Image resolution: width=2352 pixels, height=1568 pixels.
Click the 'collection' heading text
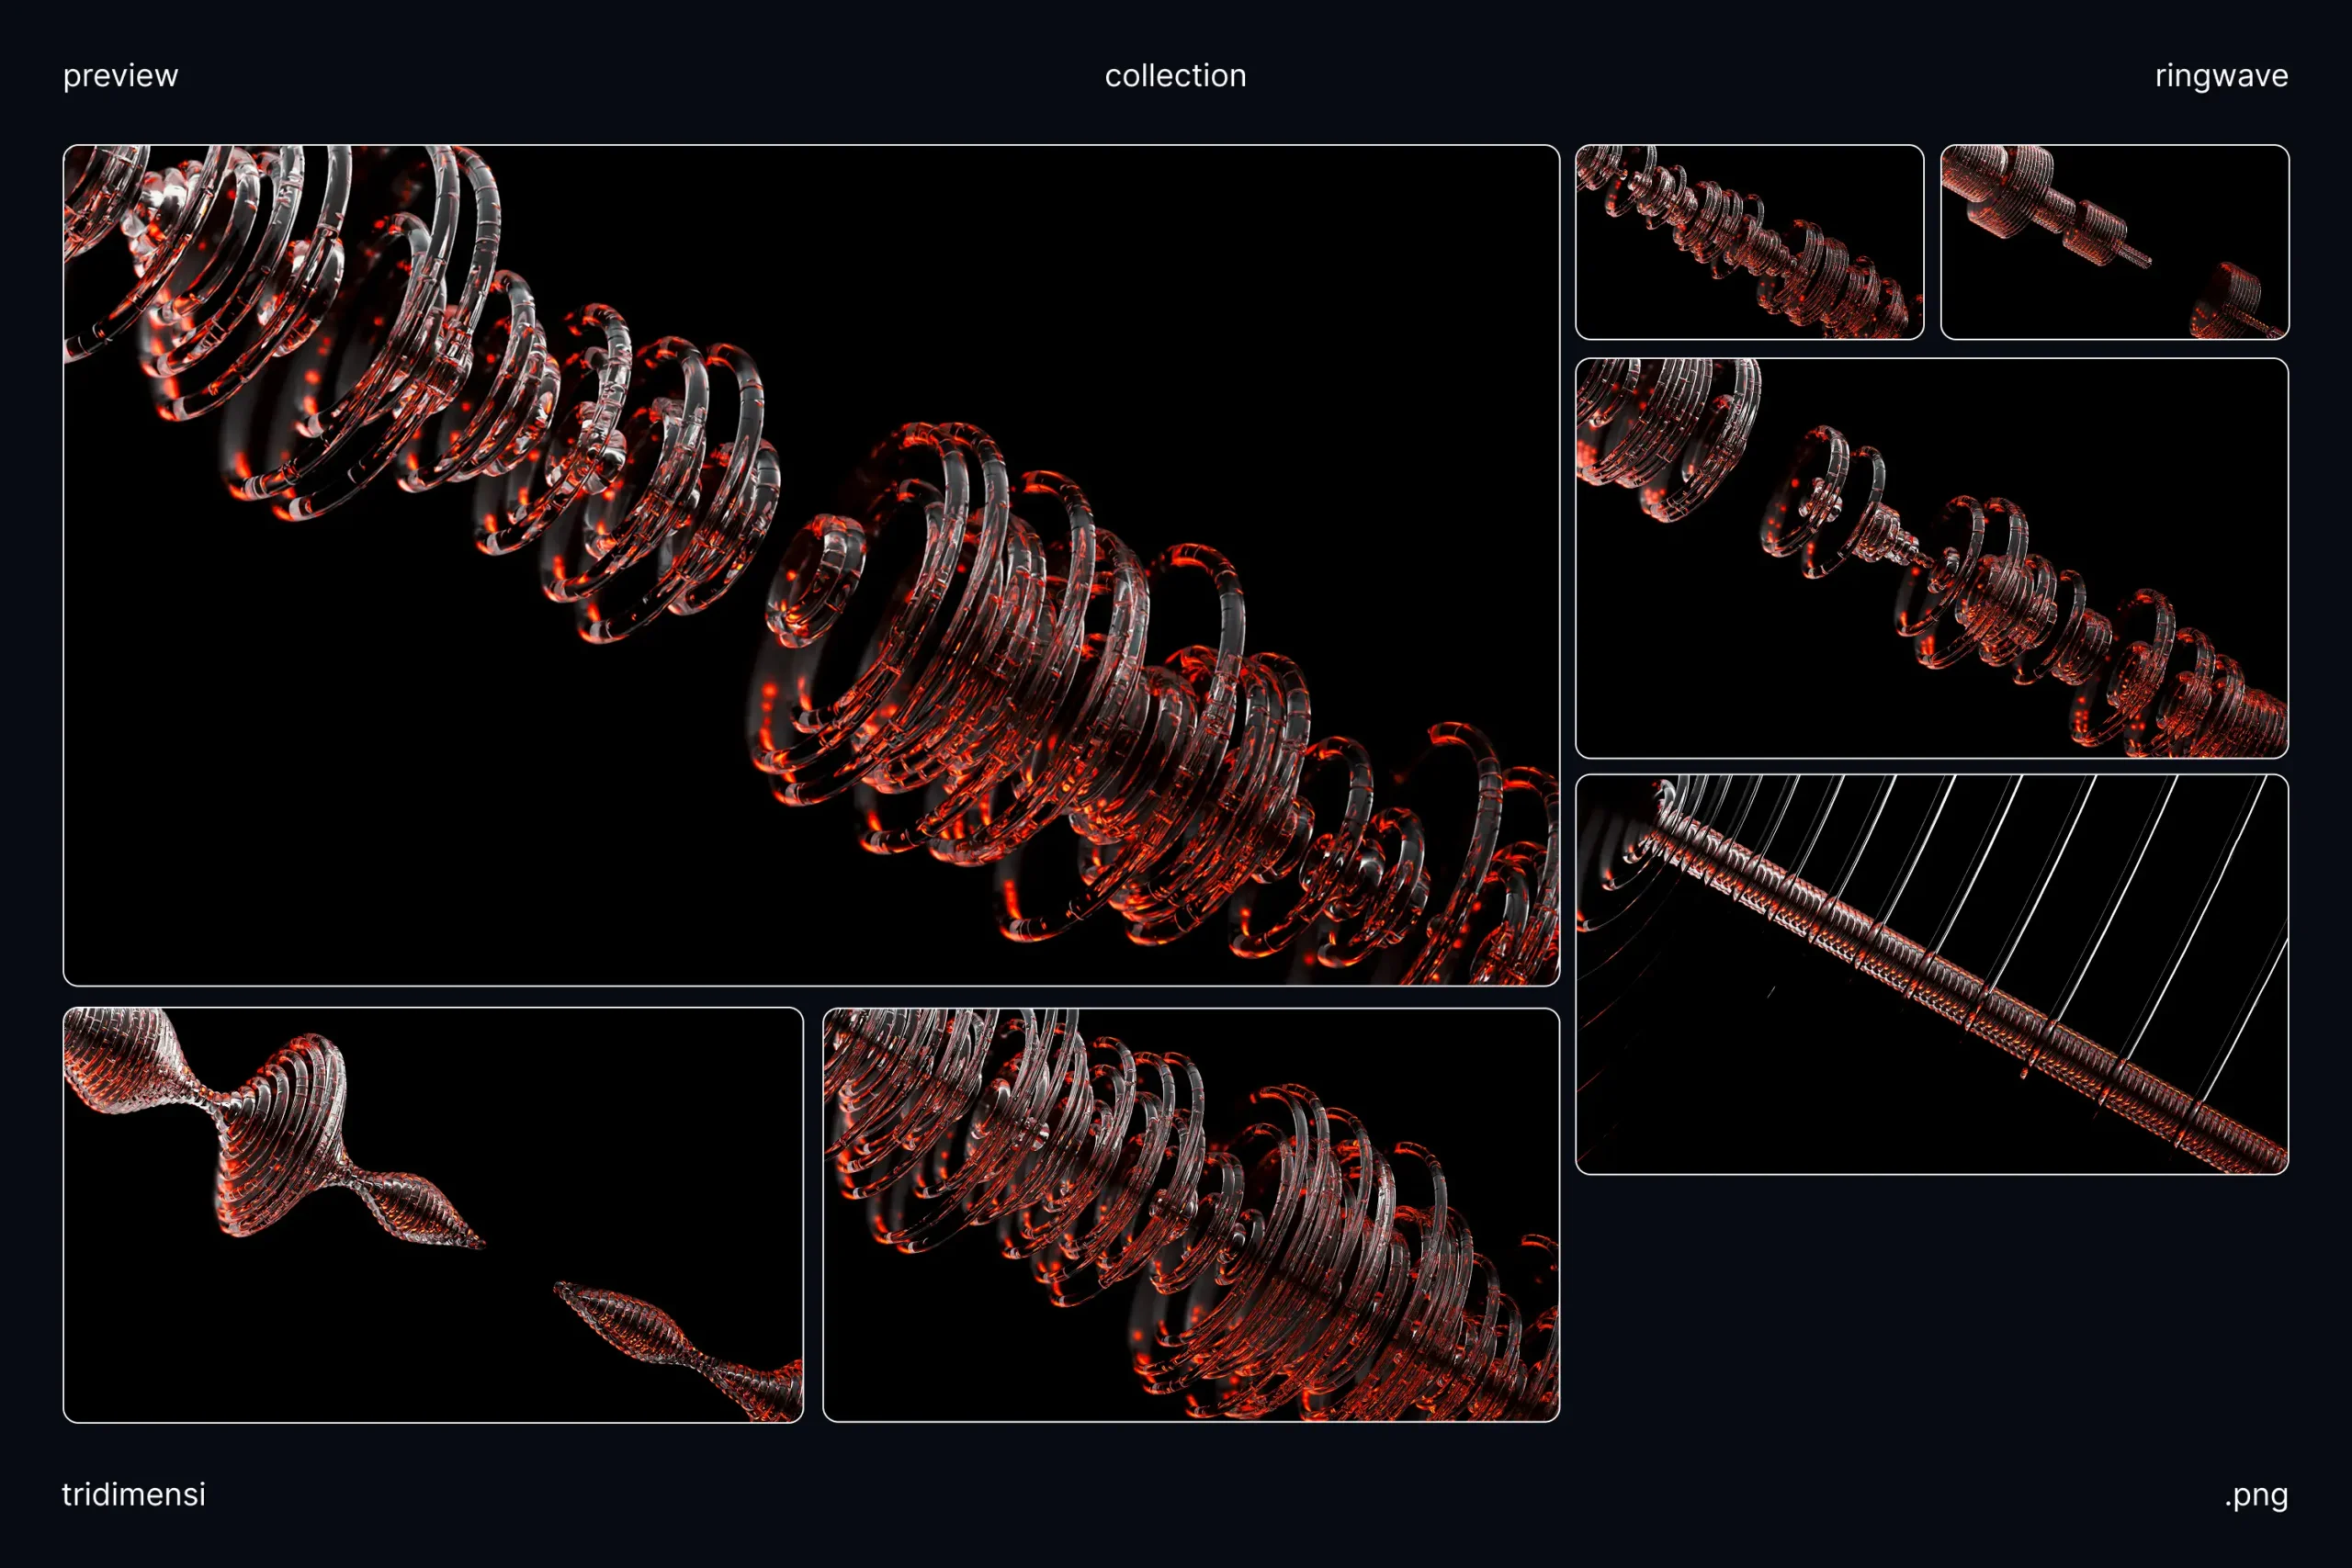pos(1175,76)
